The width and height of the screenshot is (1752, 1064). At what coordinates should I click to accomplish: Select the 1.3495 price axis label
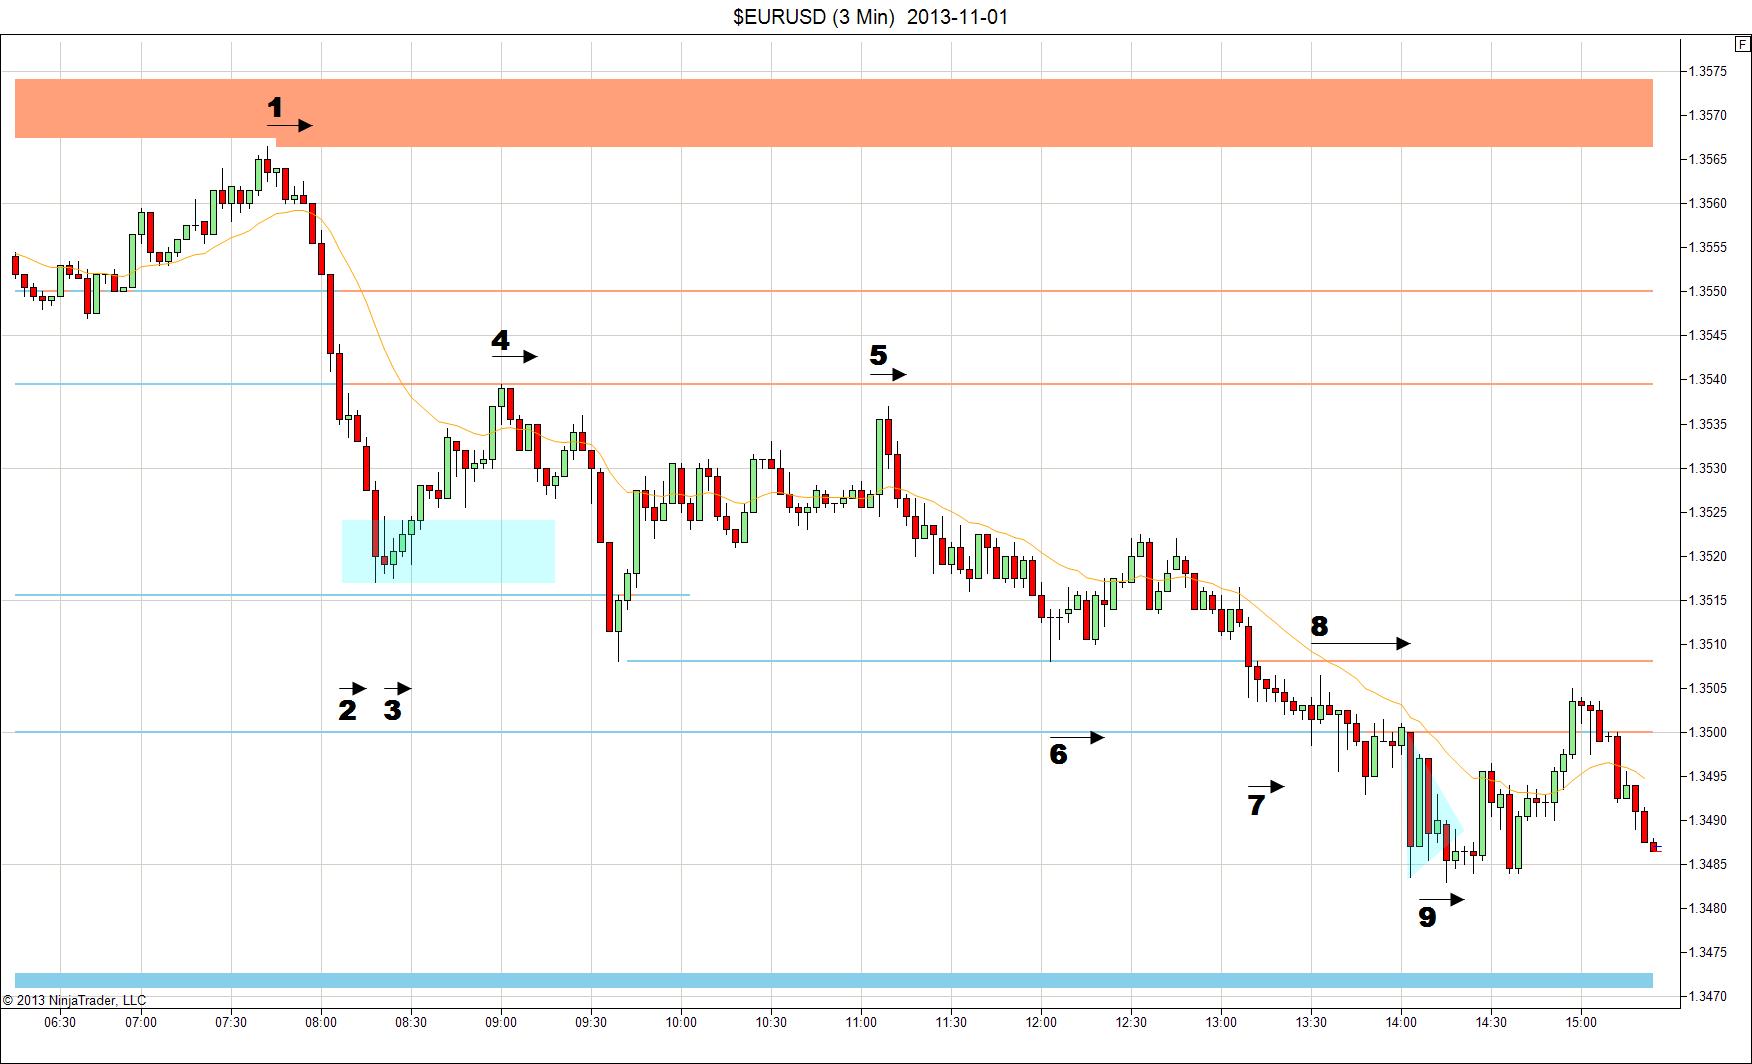1708,776
